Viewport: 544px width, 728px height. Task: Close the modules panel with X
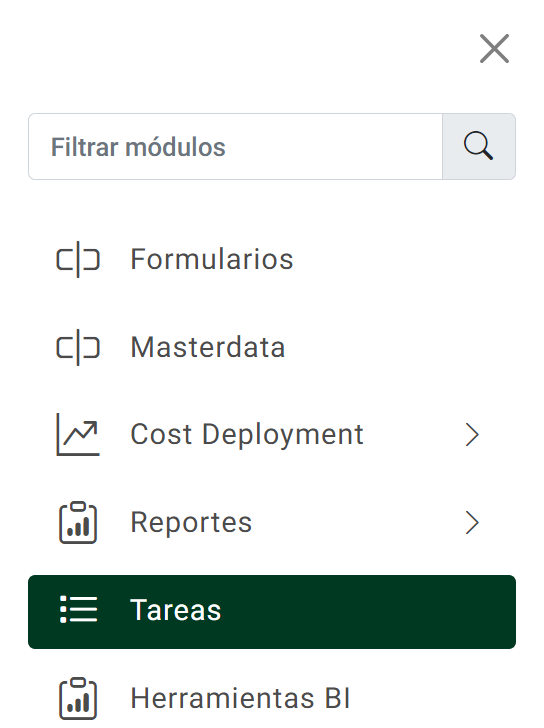(x=494, y=48)
